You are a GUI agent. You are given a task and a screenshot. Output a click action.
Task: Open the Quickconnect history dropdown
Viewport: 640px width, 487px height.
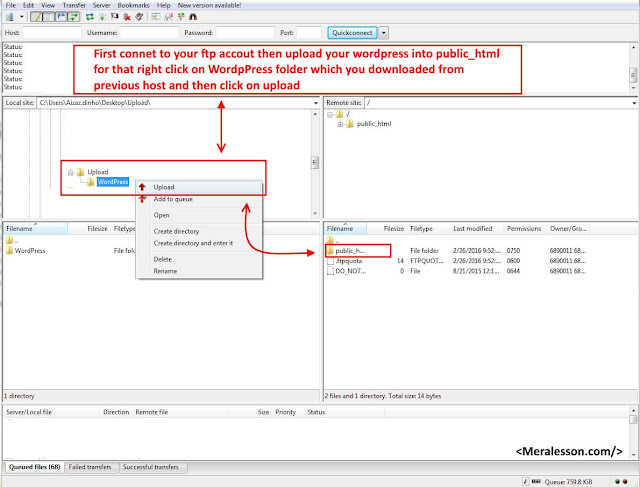(383, 33)
